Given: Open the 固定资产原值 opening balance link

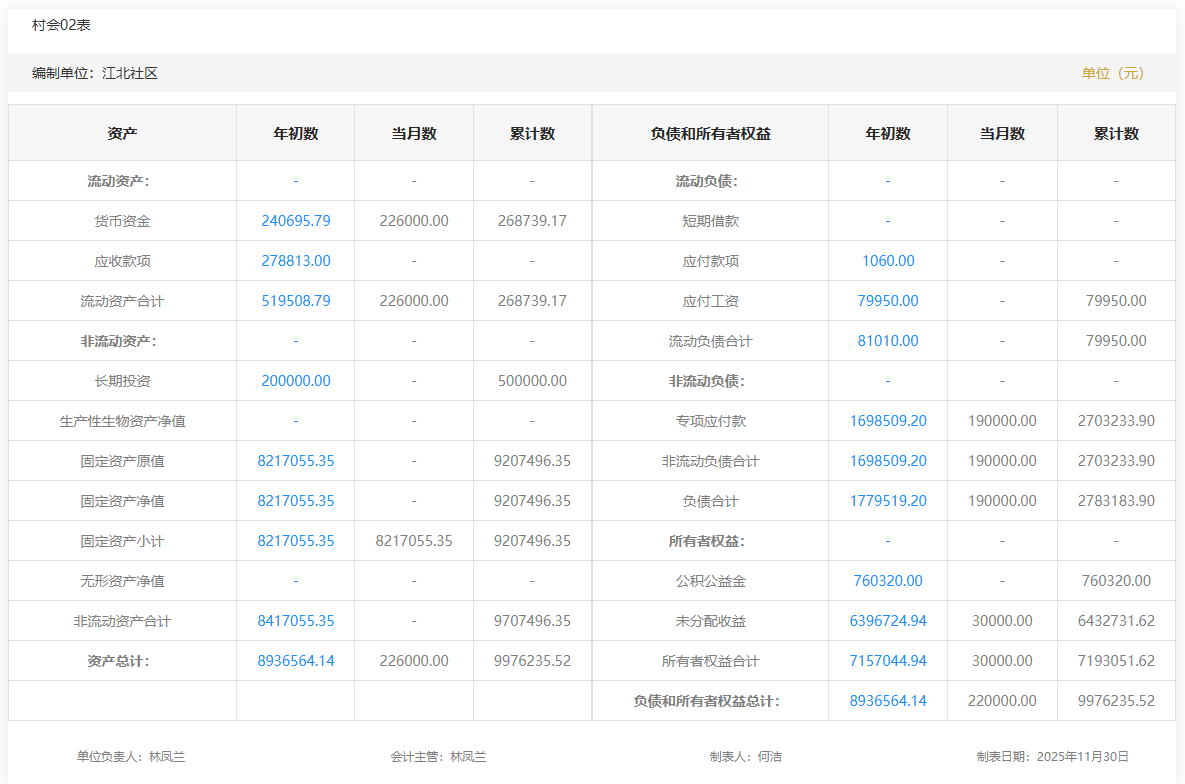Looking at the screenshot, I should pos(296,461).
